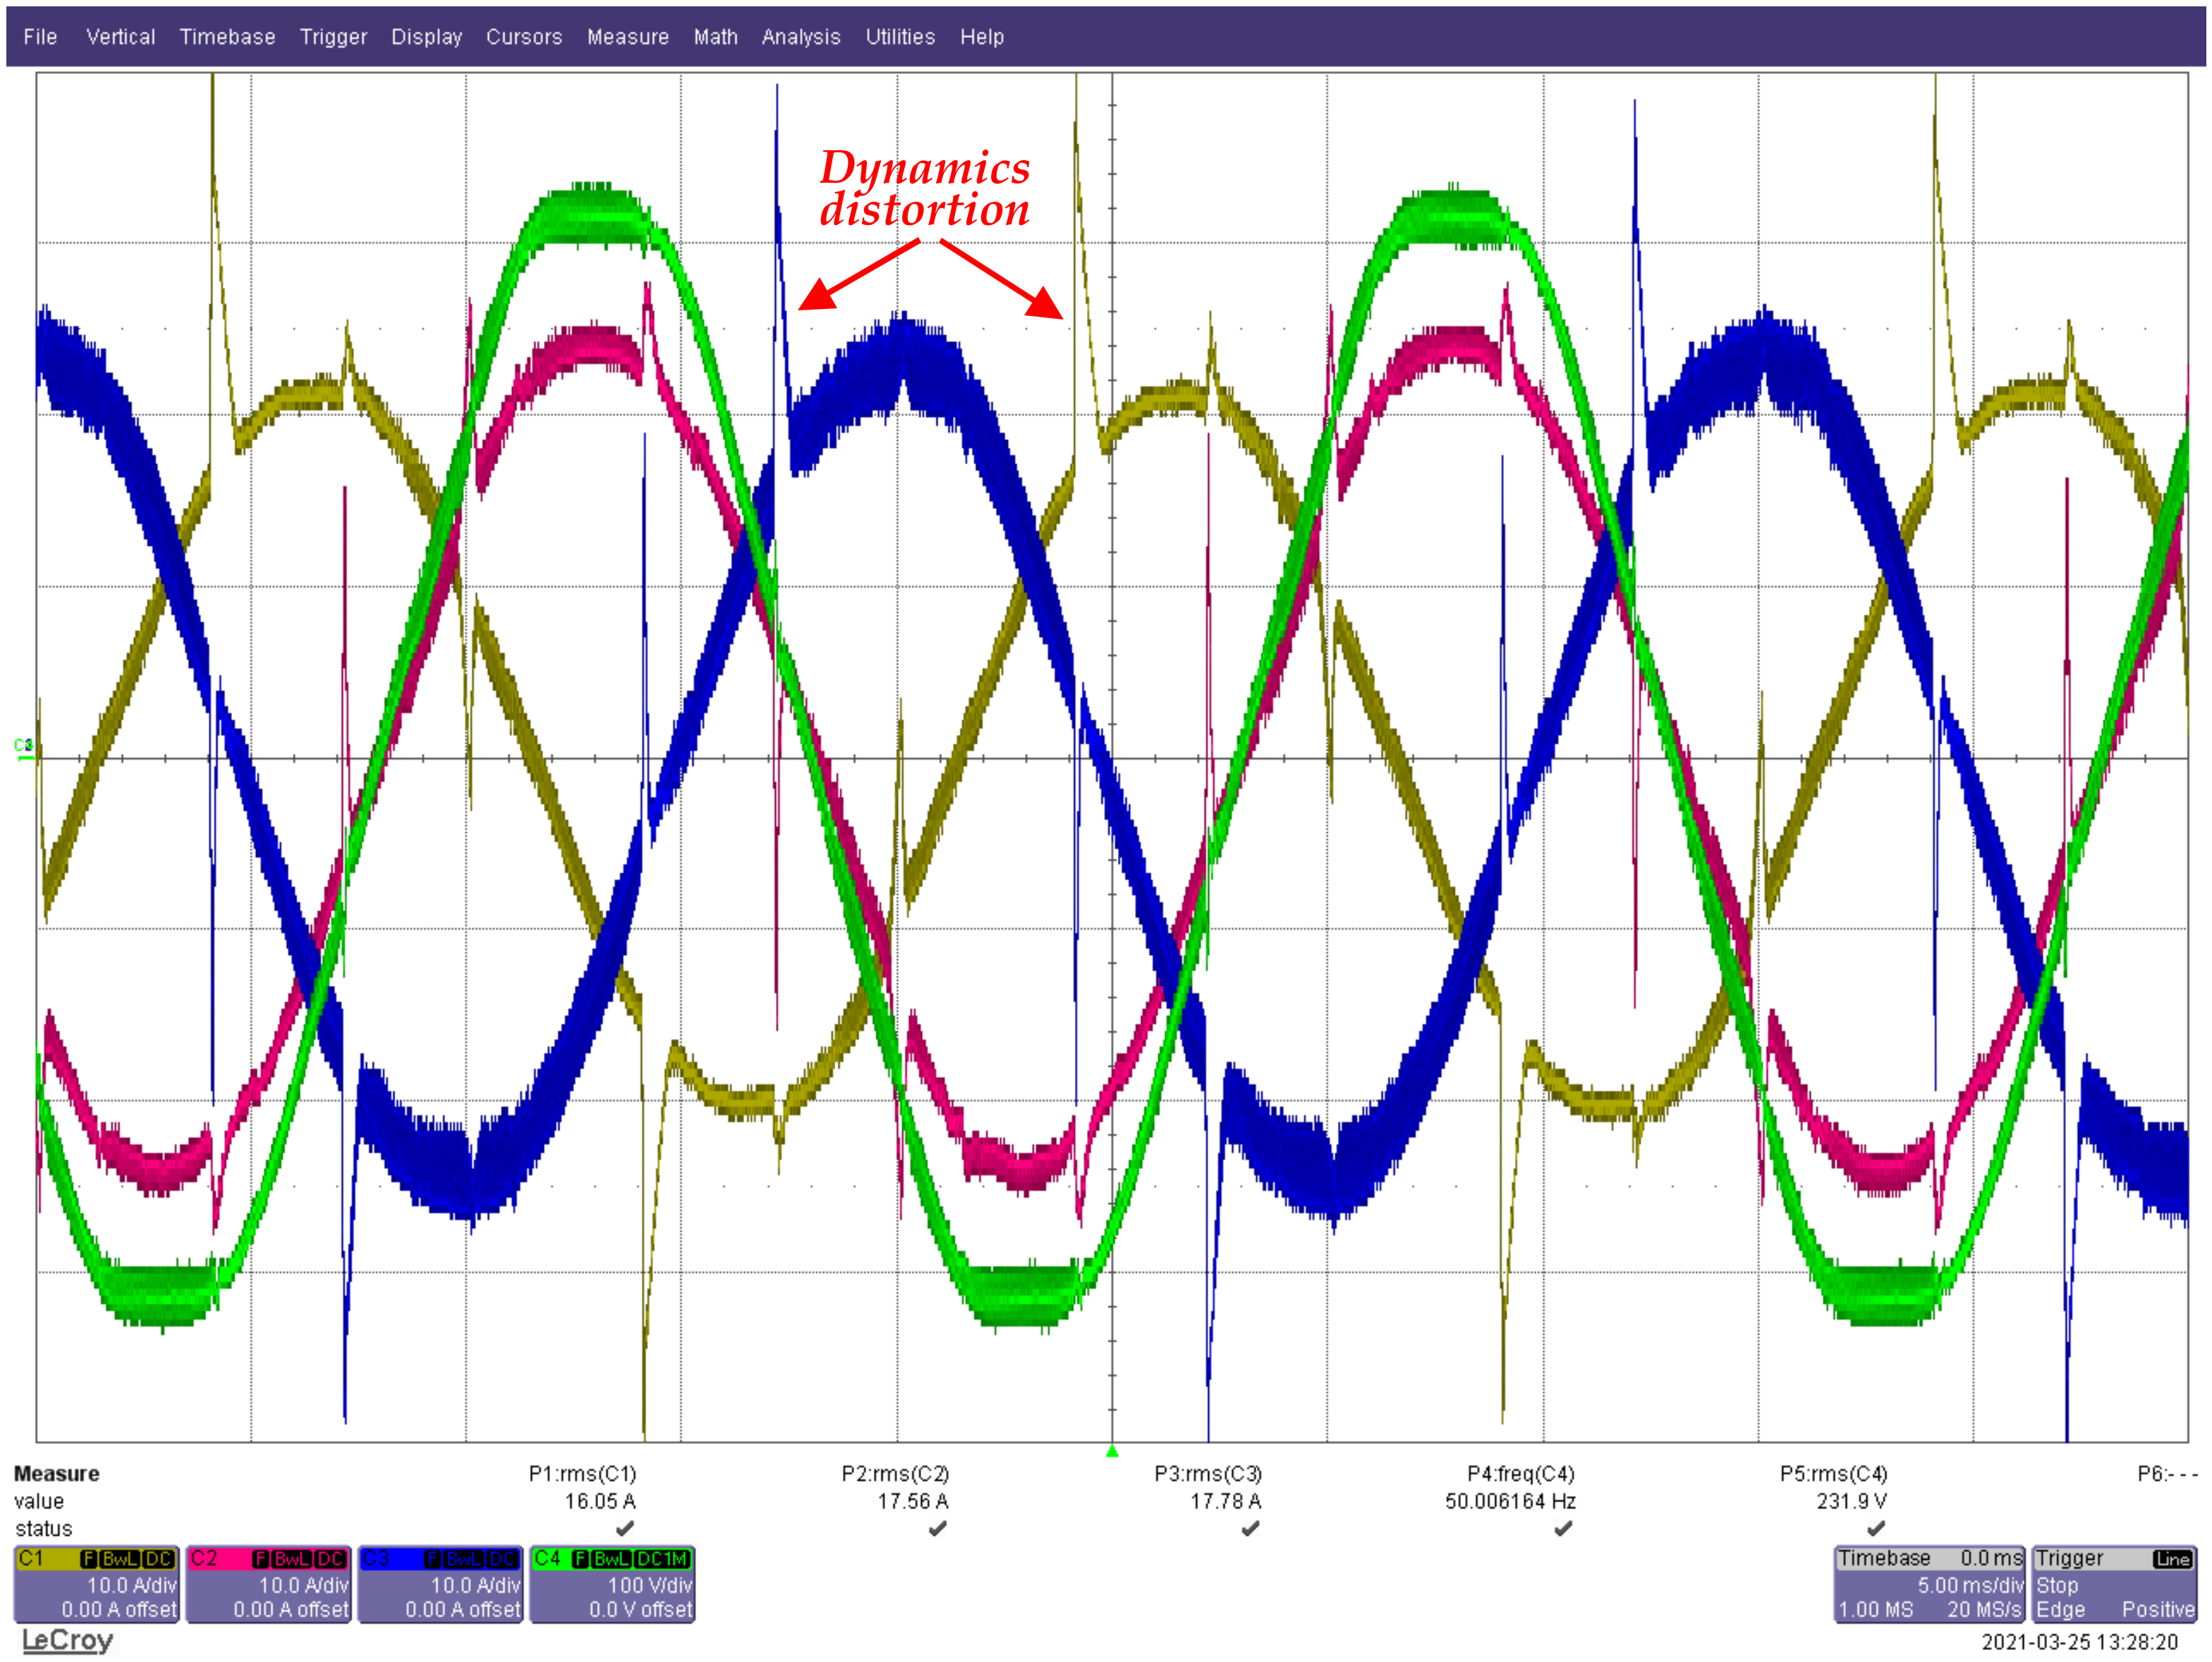Click the green trigger position marker below grid

pos(1112,1451)
